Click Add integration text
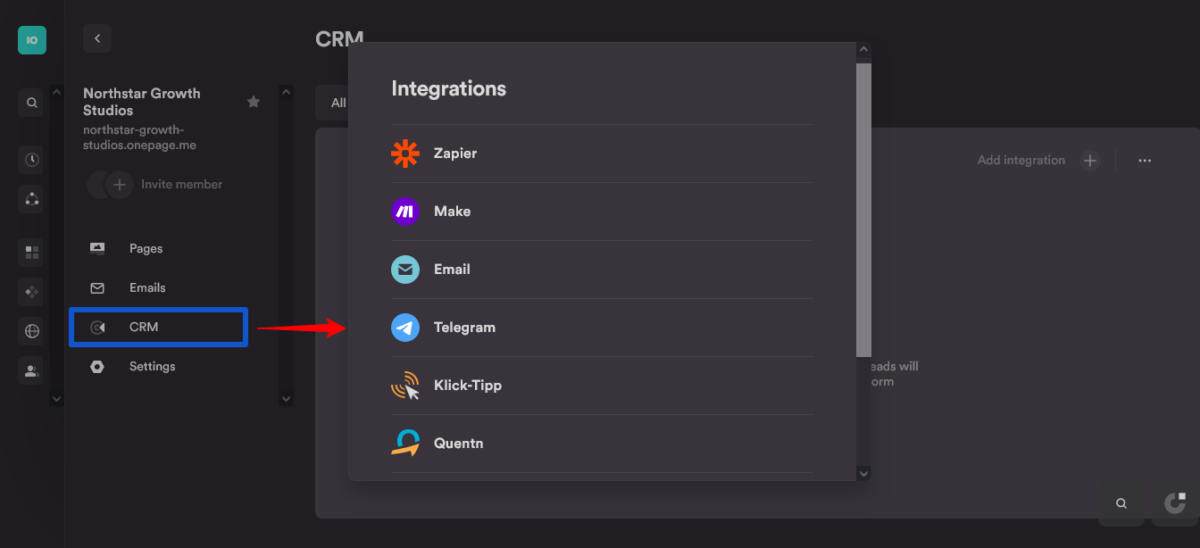Viewport: 1200px width, 548px height. tap(1021, 160)
